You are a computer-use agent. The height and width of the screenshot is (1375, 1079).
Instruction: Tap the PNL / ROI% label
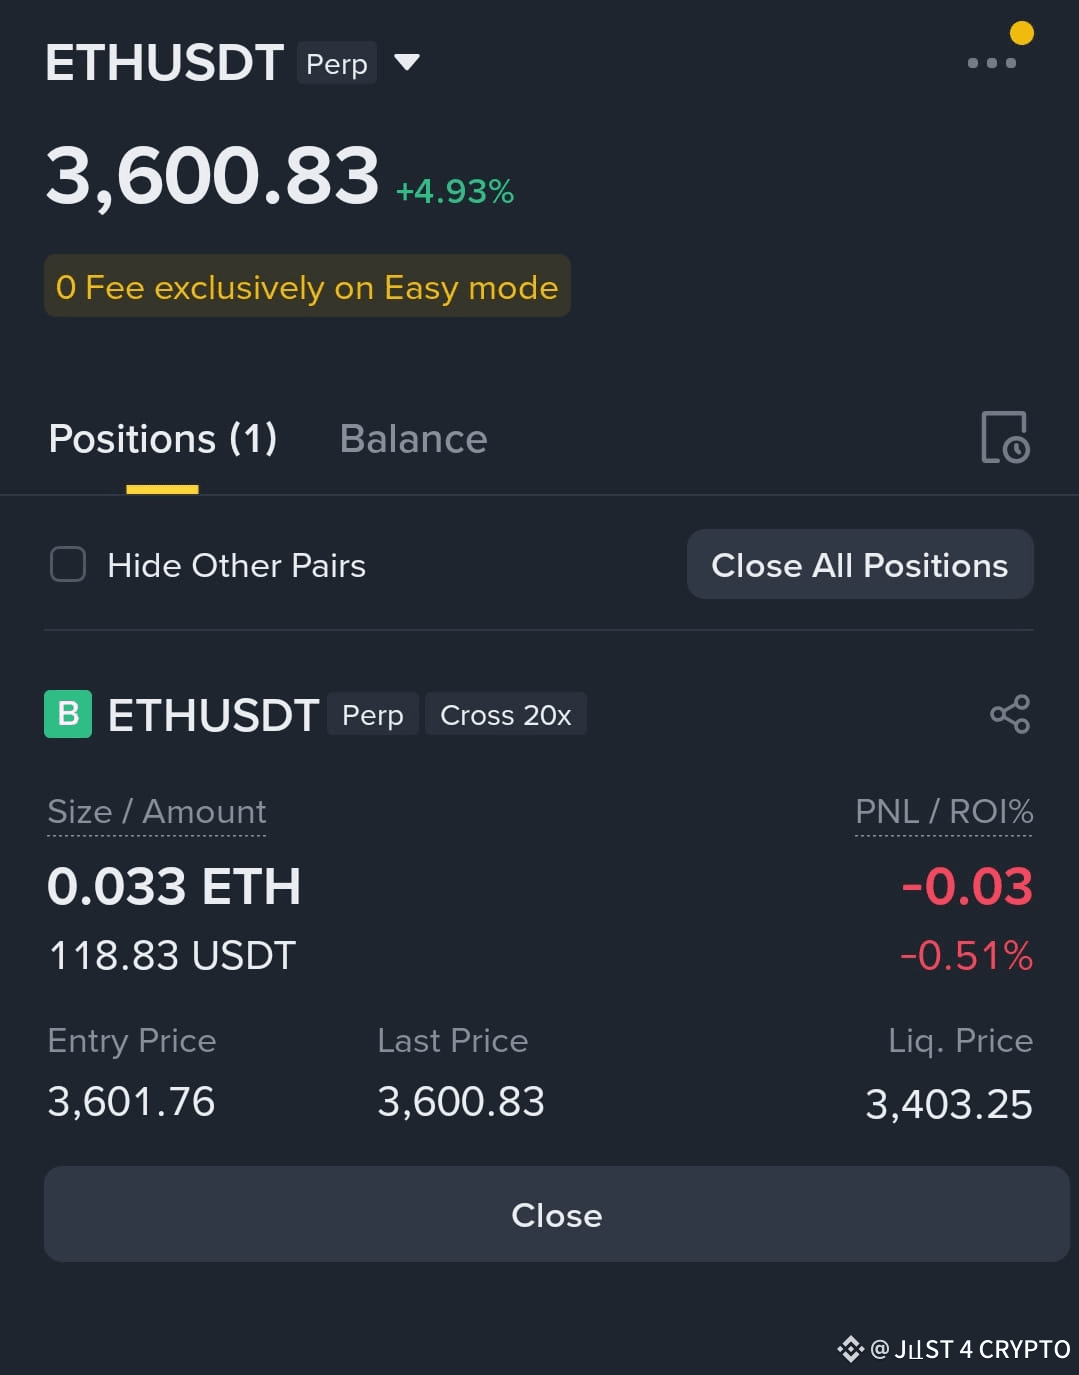coord(944,811)
